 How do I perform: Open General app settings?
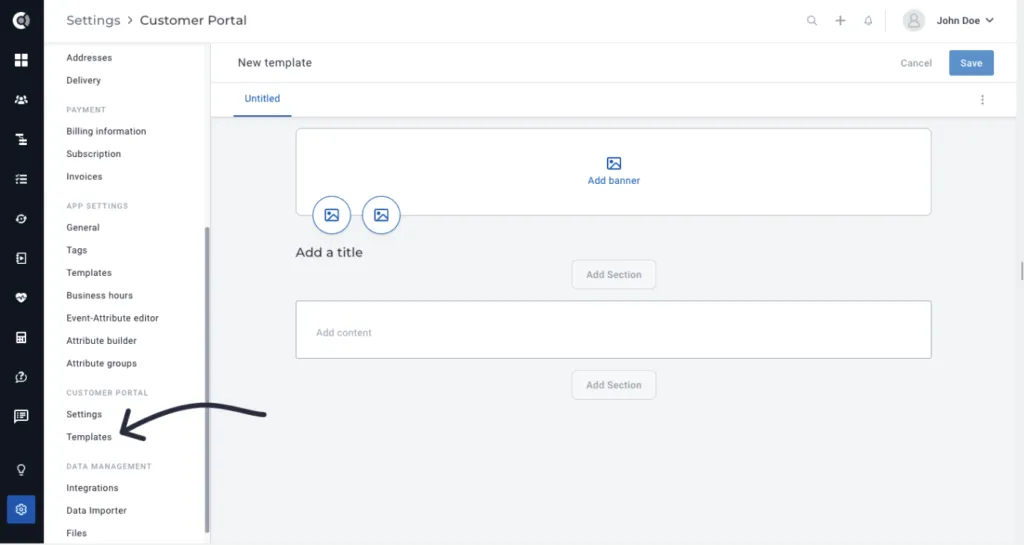(x=83, y=228)
